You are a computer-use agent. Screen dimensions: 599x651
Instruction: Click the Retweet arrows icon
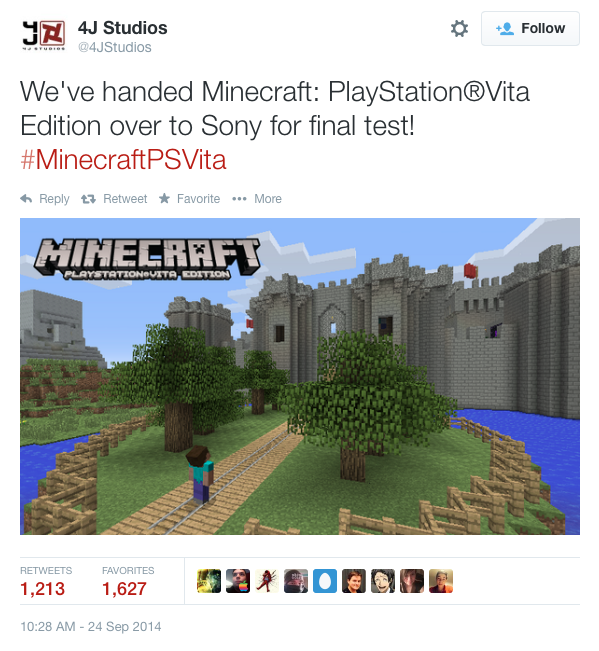(88, 199)
